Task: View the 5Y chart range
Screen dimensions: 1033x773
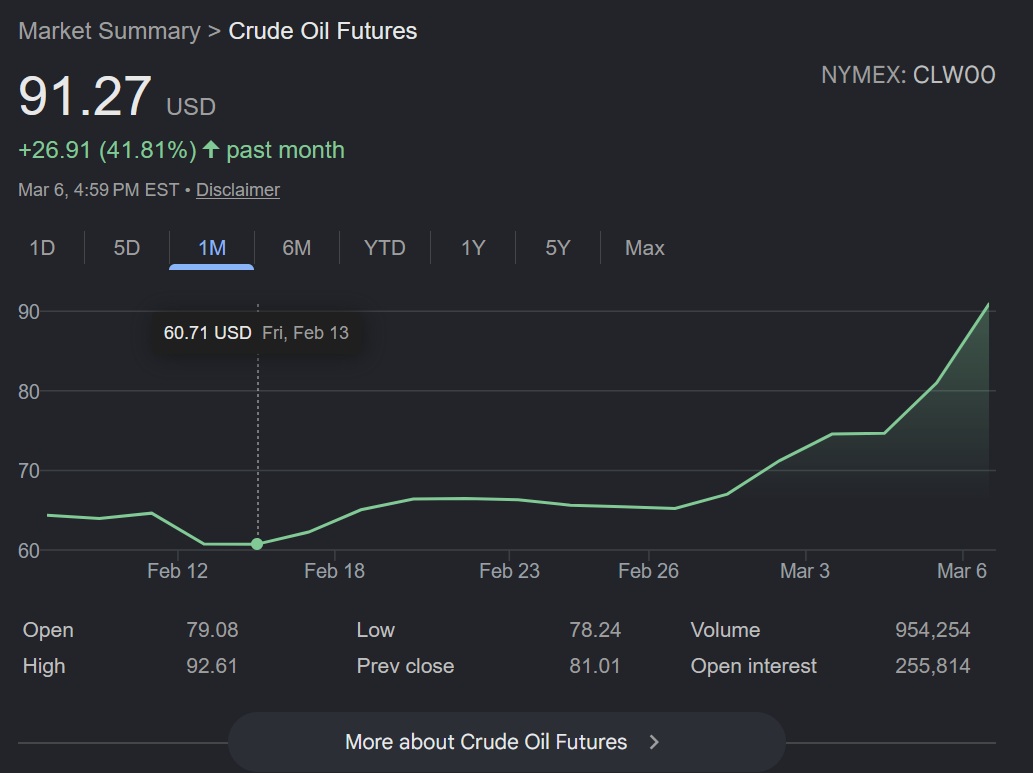Action: (x=558, y=248)
